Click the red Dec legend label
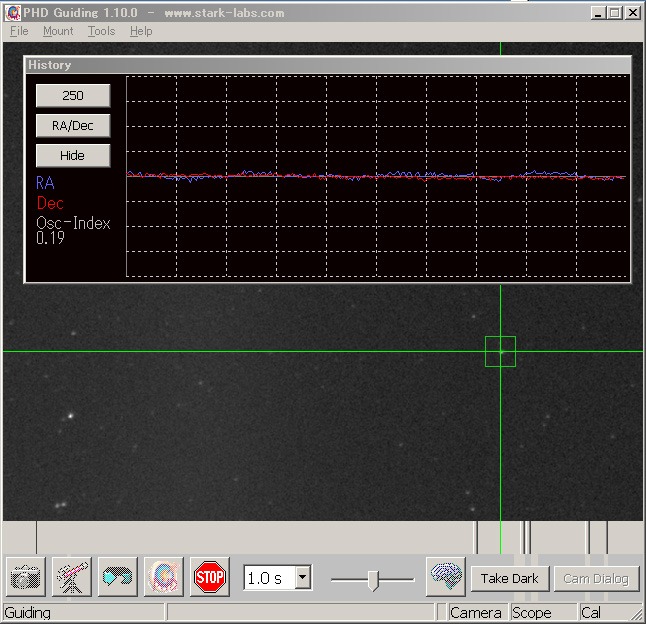646x624 pixels. click(50, 203)
